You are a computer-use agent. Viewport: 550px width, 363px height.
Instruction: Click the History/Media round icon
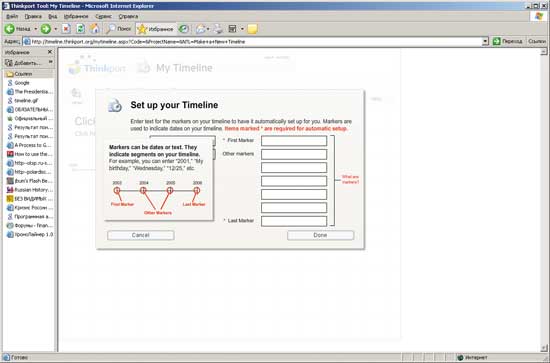click(x=184, y=29)
